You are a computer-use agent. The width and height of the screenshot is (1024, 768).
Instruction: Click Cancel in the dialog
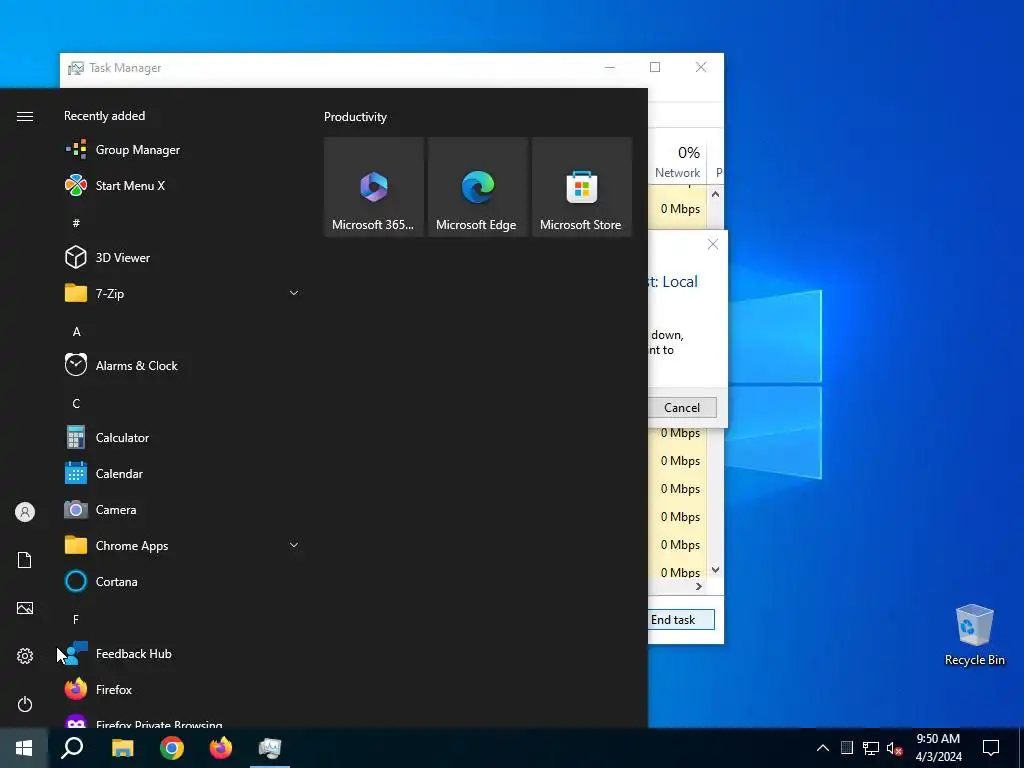tap(682, 408)
